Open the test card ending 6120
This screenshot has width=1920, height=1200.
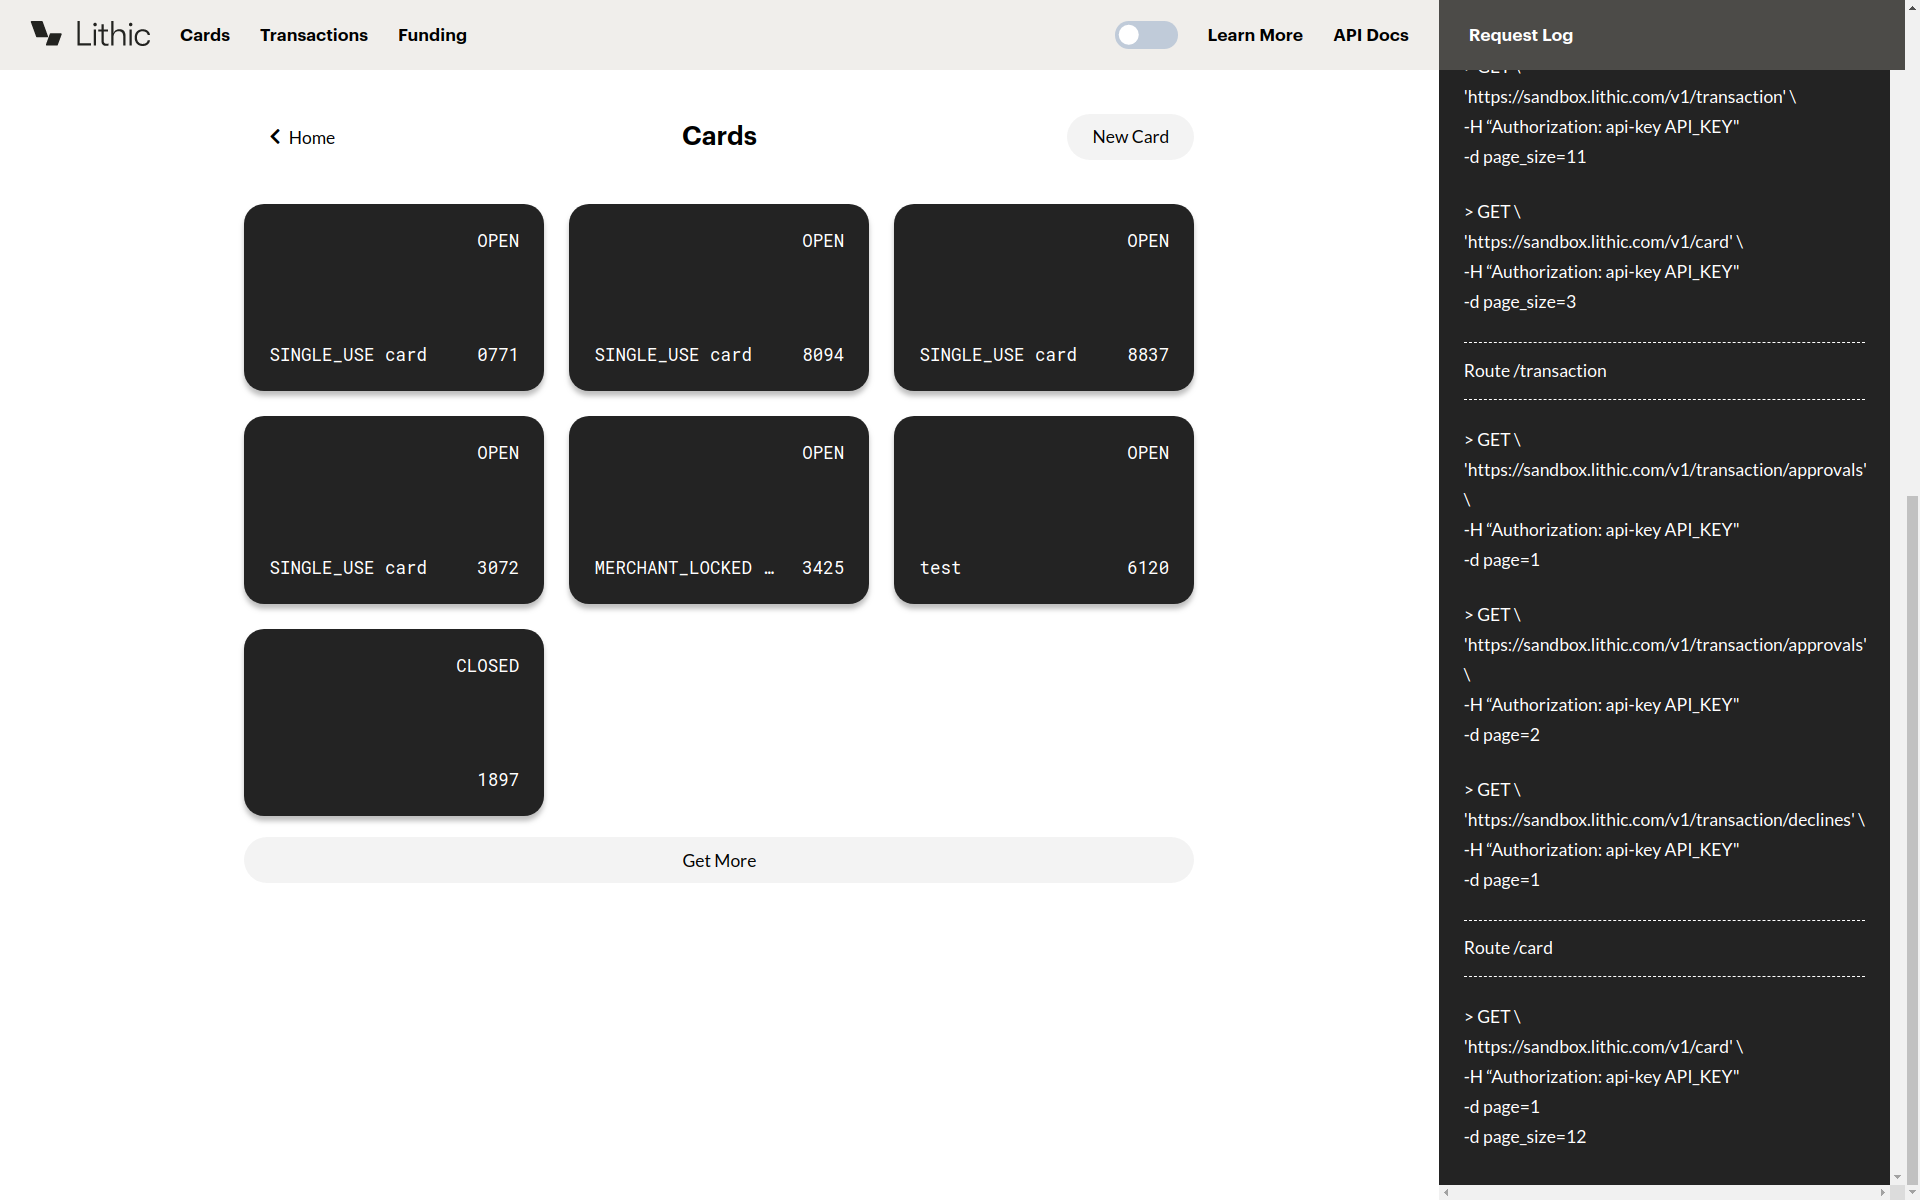coord(1044,510)
